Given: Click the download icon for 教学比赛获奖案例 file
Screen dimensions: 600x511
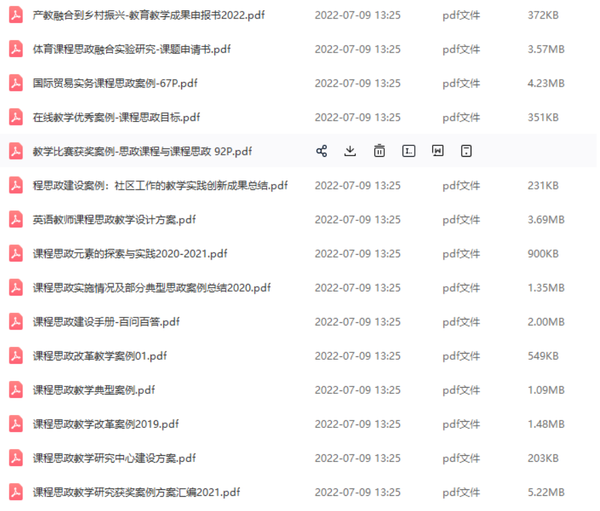Looking at the screenshot, I should 350,151.
